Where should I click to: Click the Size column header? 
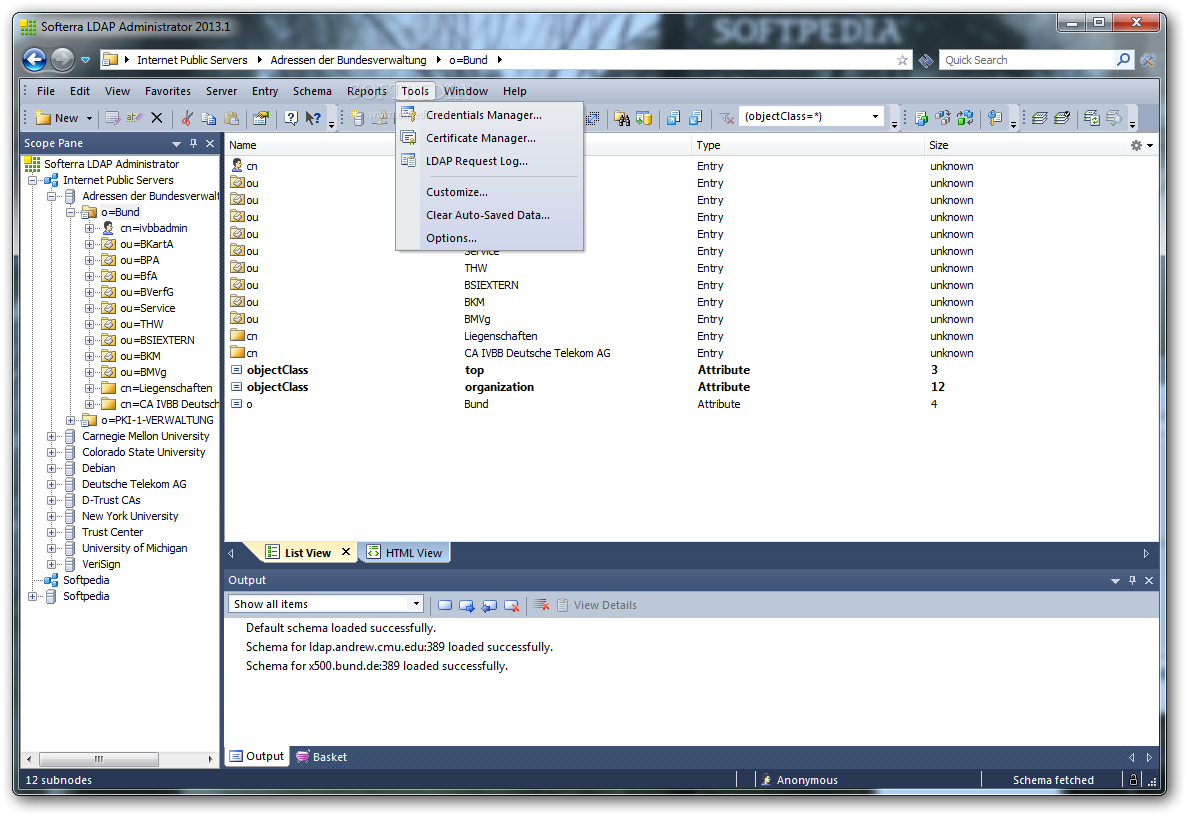pyautogui.click(x=1025, y=145)
